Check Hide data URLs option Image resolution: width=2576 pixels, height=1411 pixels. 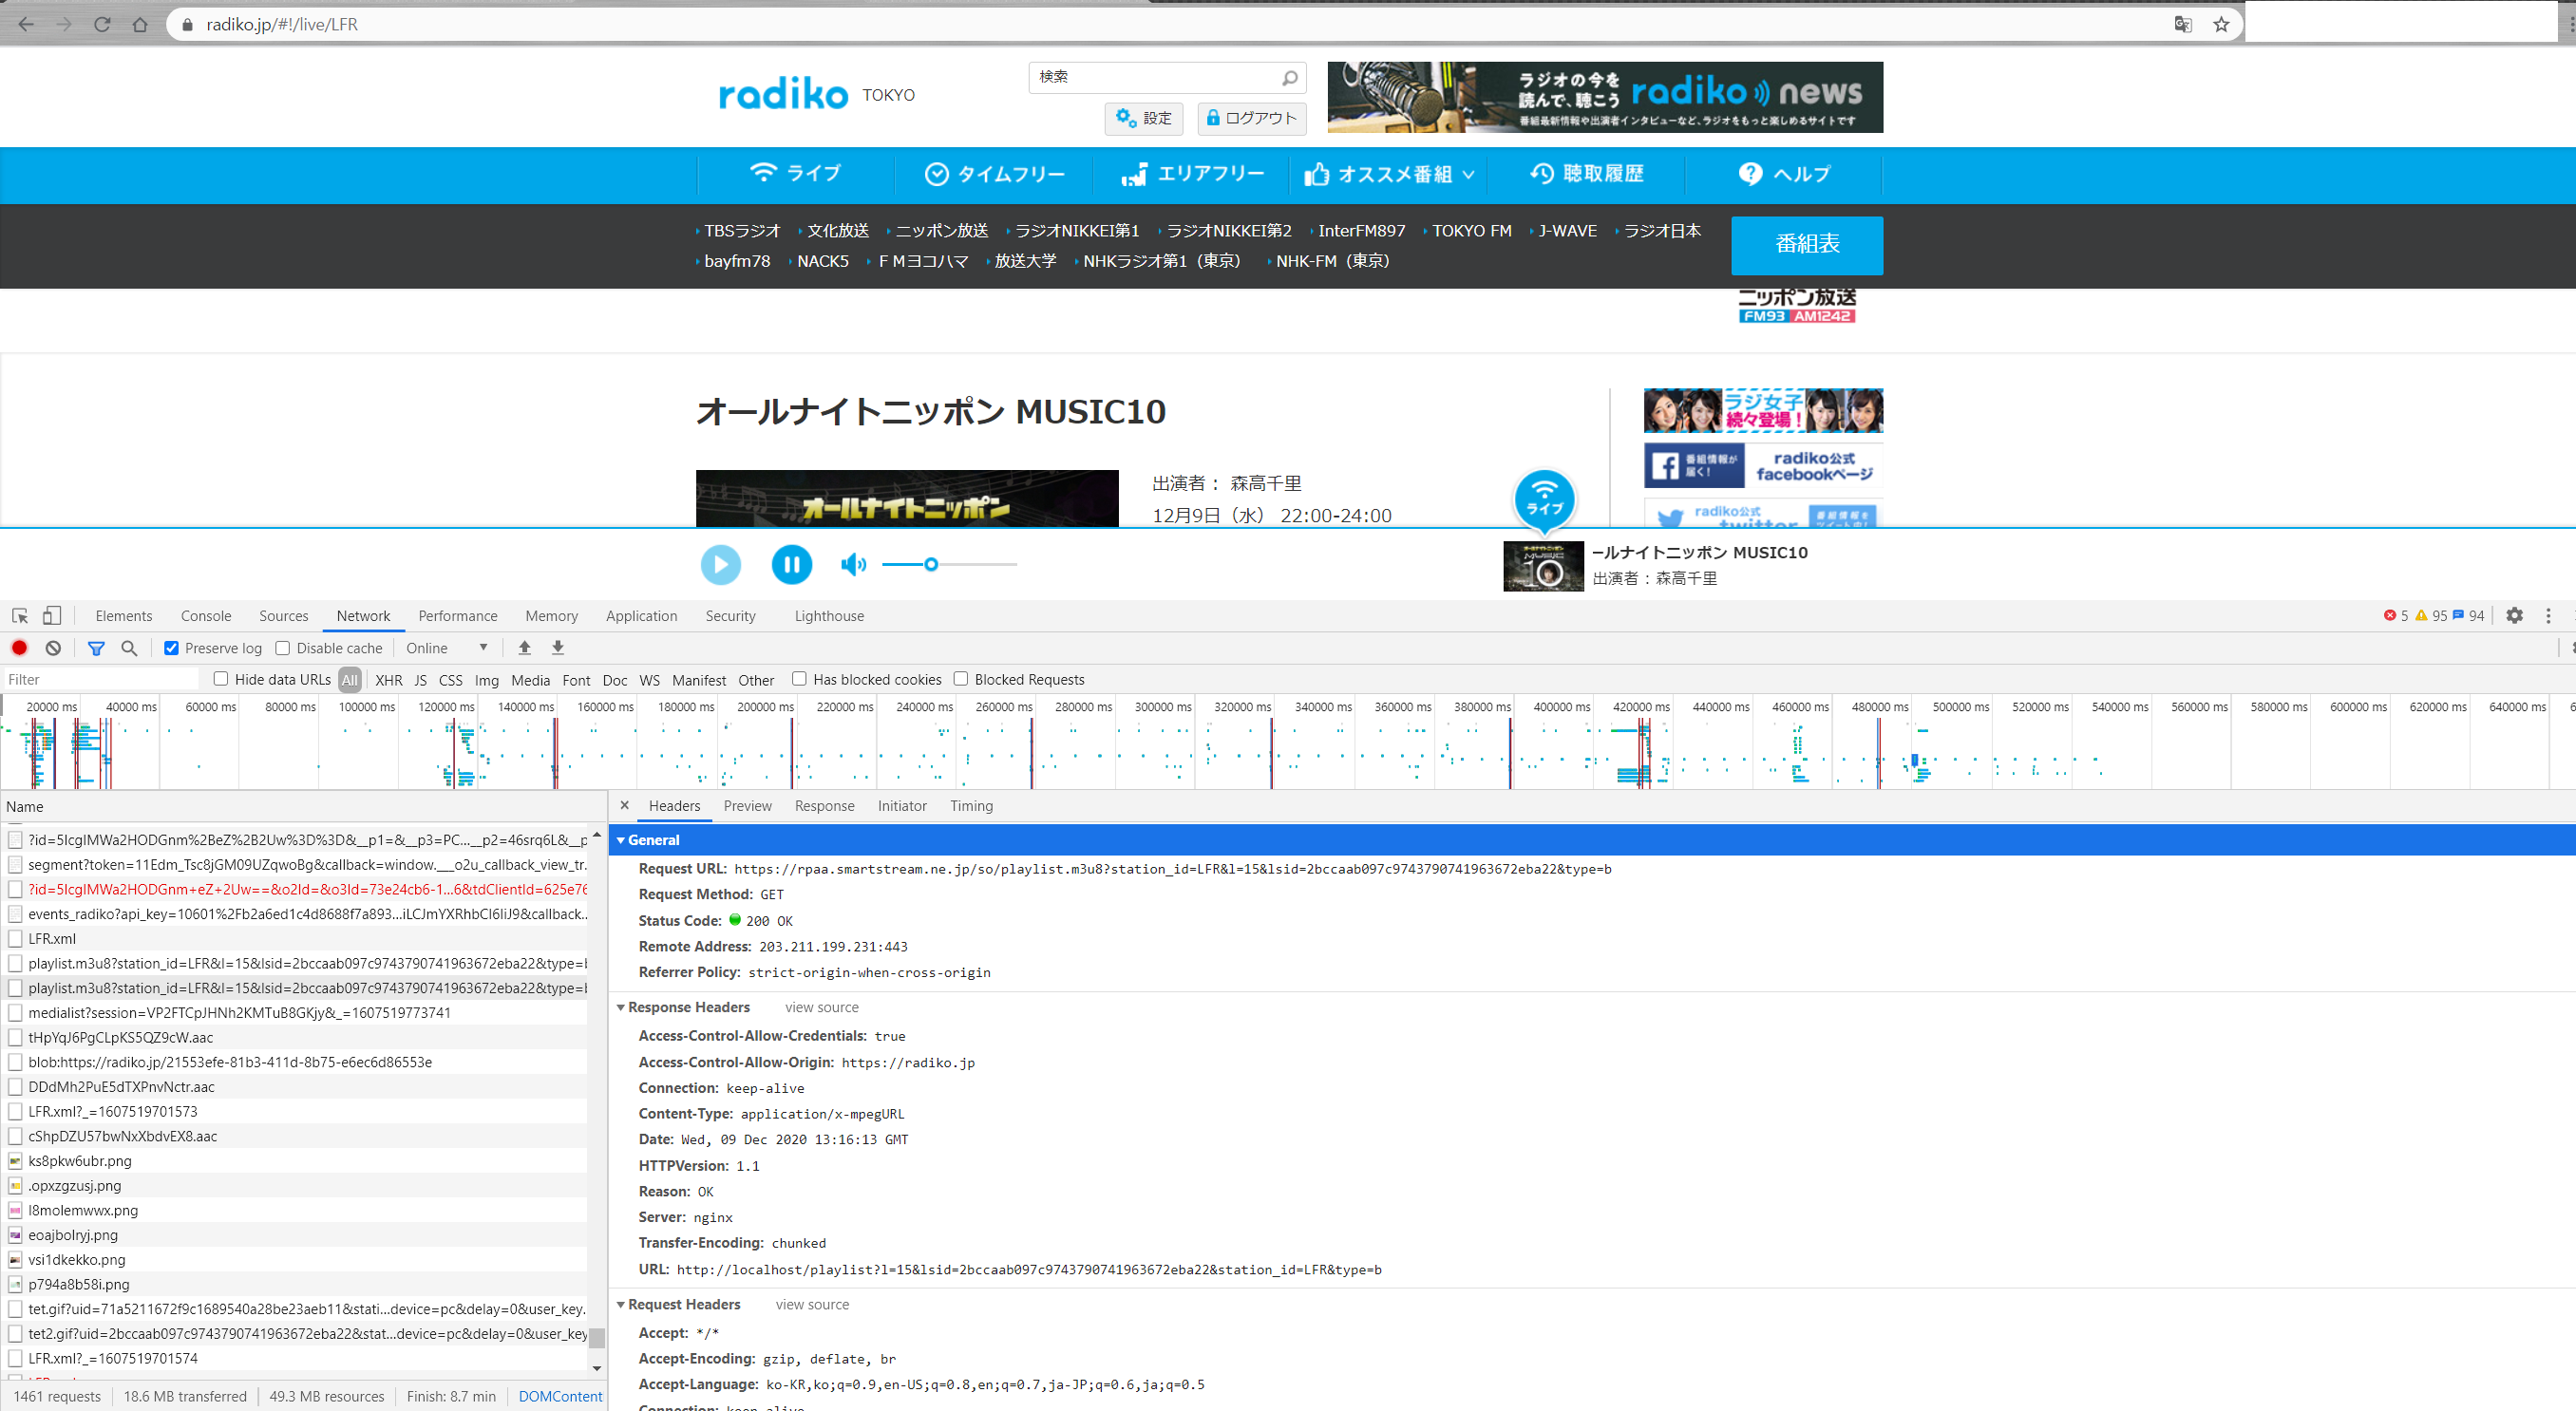click(x=221, y=679)
